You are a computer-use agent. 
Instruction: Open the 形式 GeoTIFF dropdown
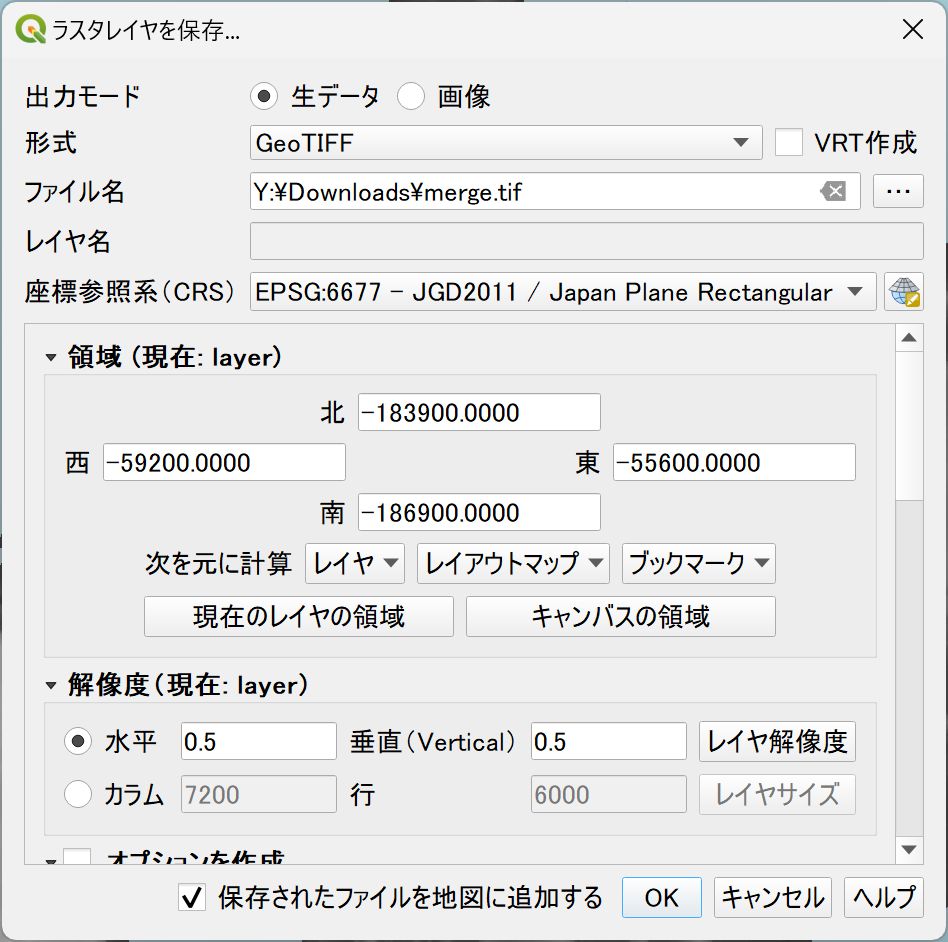click(506, 143)
